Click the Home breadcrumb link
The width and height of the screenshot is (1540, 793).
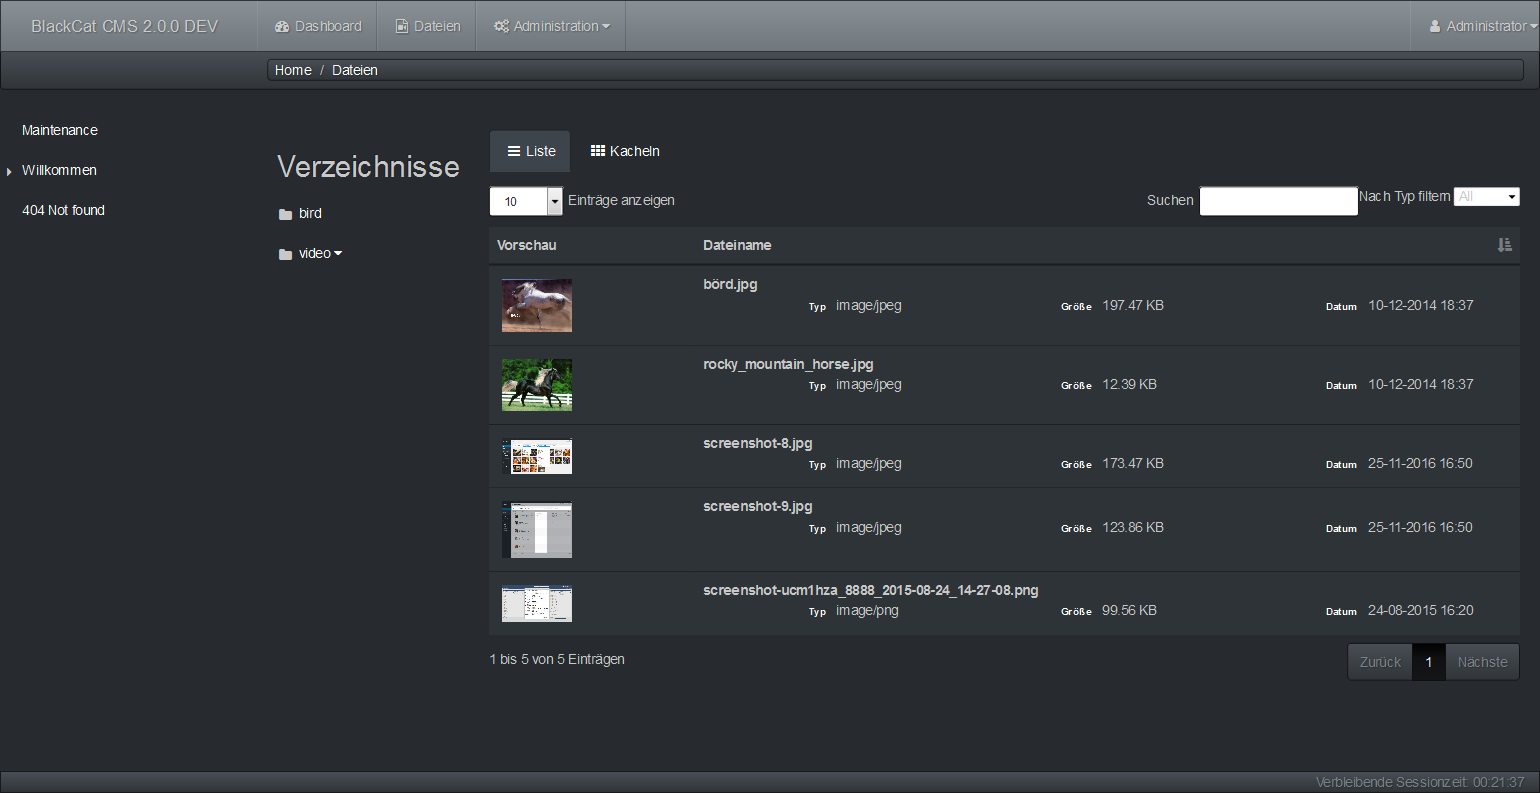[x=293, y=70]
